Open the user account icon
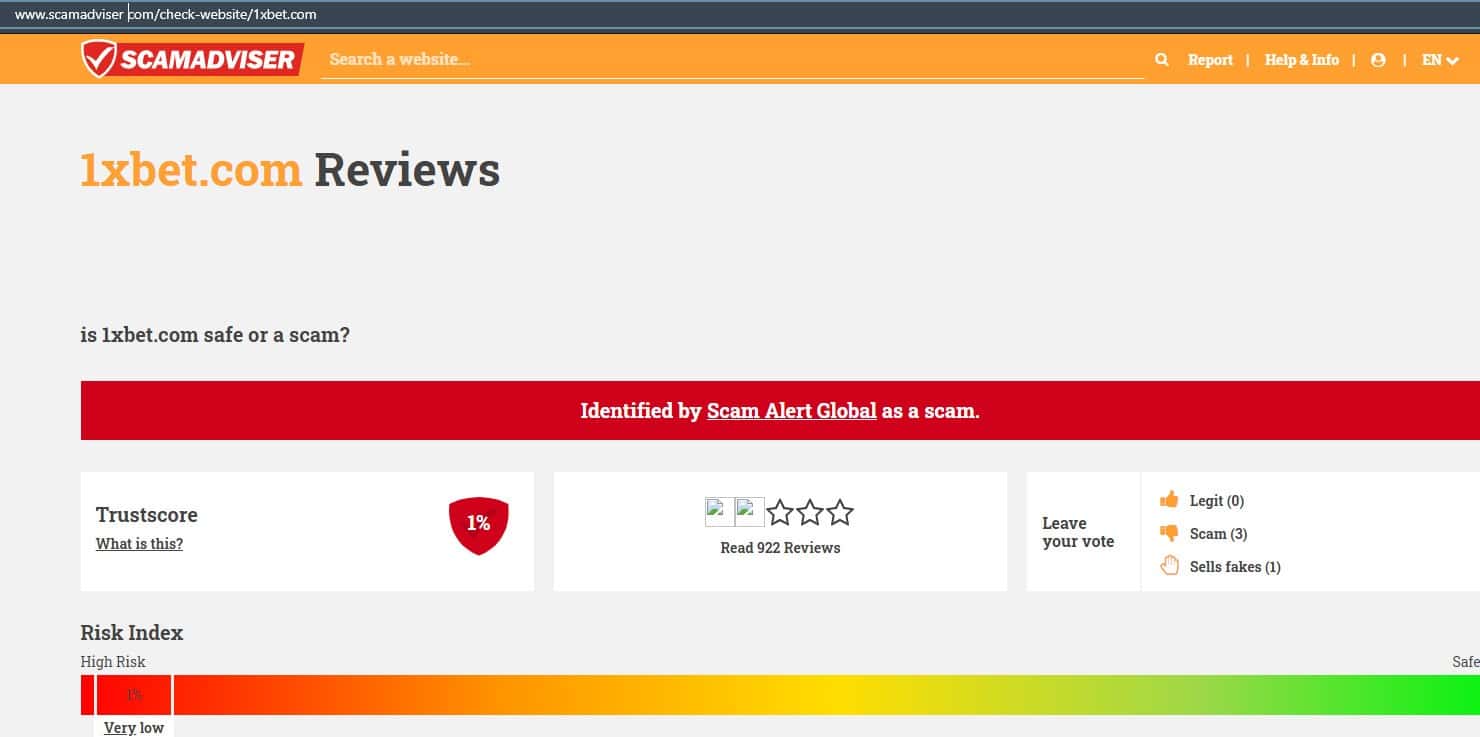1480x737 pixels. coord(1378,60)
